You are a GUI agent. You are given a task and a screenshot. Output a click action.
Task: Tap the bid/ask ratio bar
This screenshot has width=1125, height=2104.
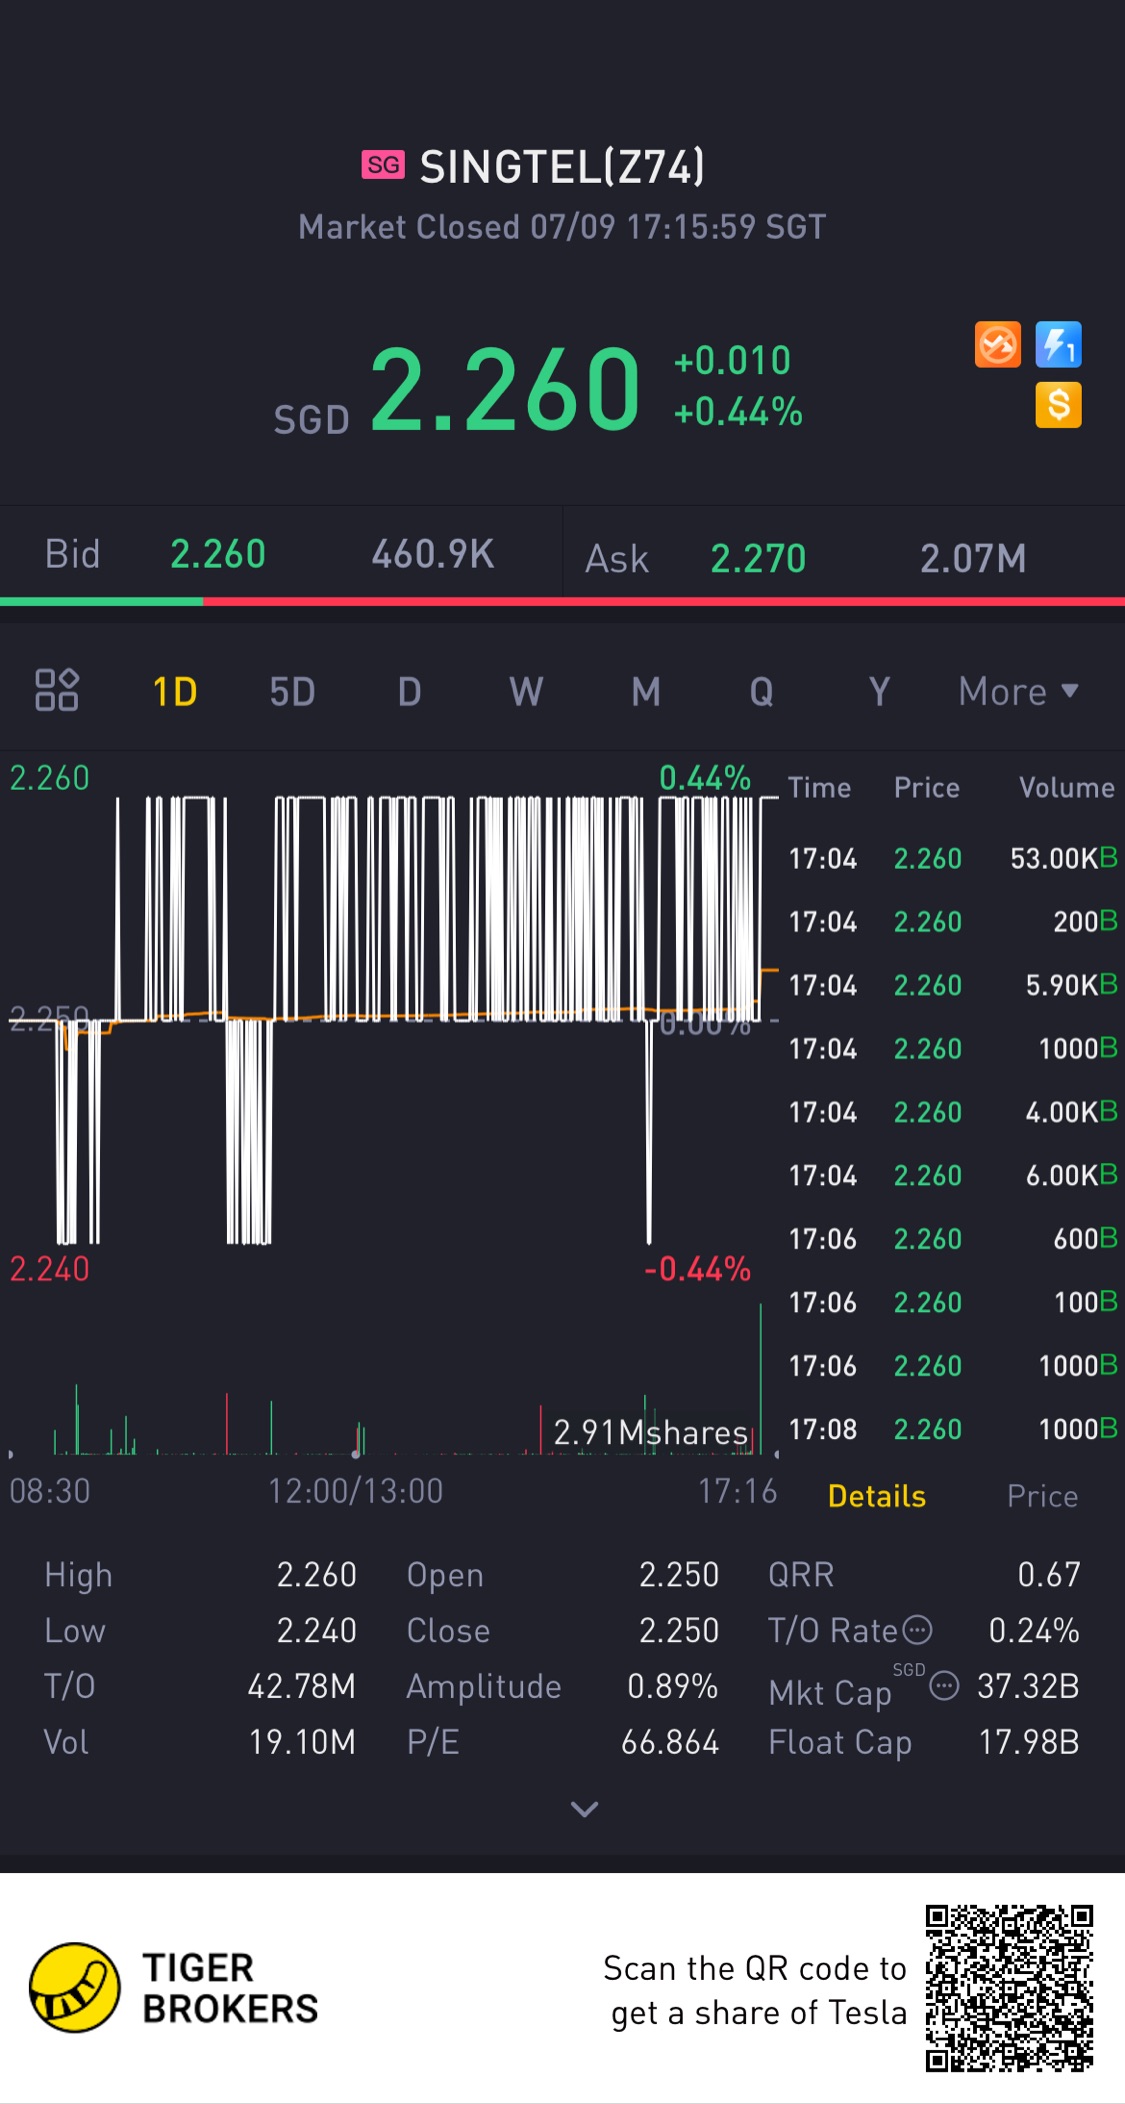coord(562,601)
